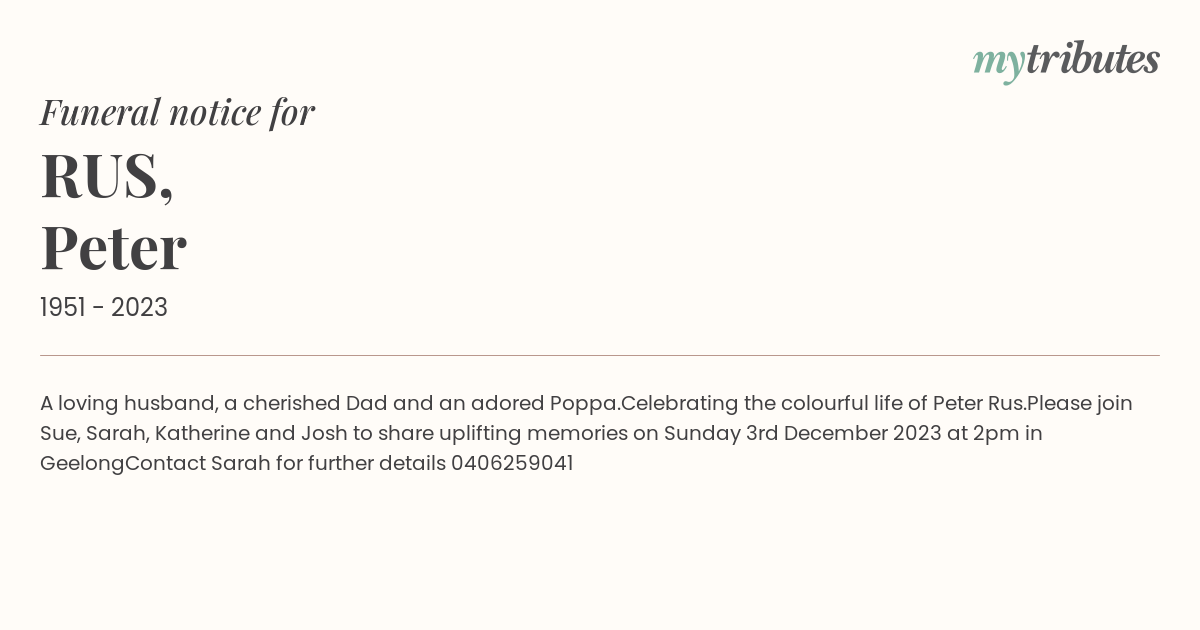The image size is (1200, 630).
Task: Click the phone number 0406259041
Action: pyautogui.click(x=512, y=464)
